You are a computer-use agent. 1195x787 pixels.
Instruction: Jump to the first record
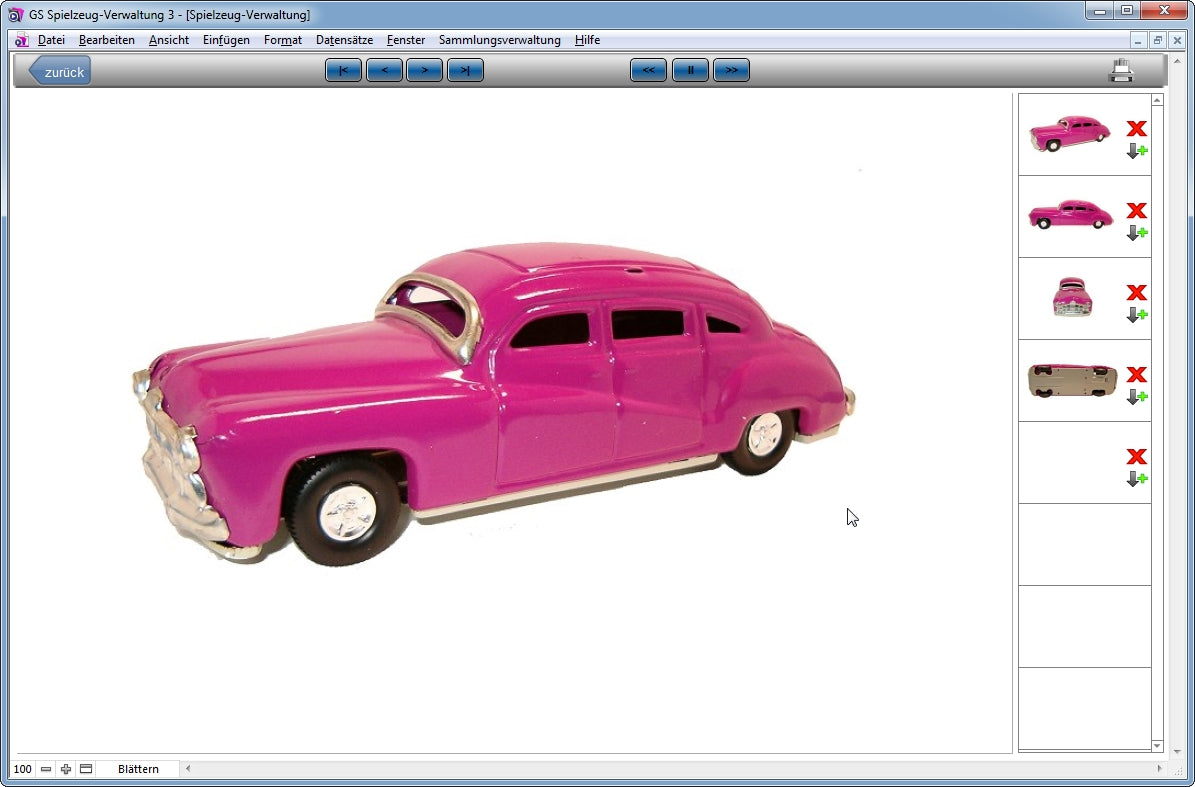point(343,70)
